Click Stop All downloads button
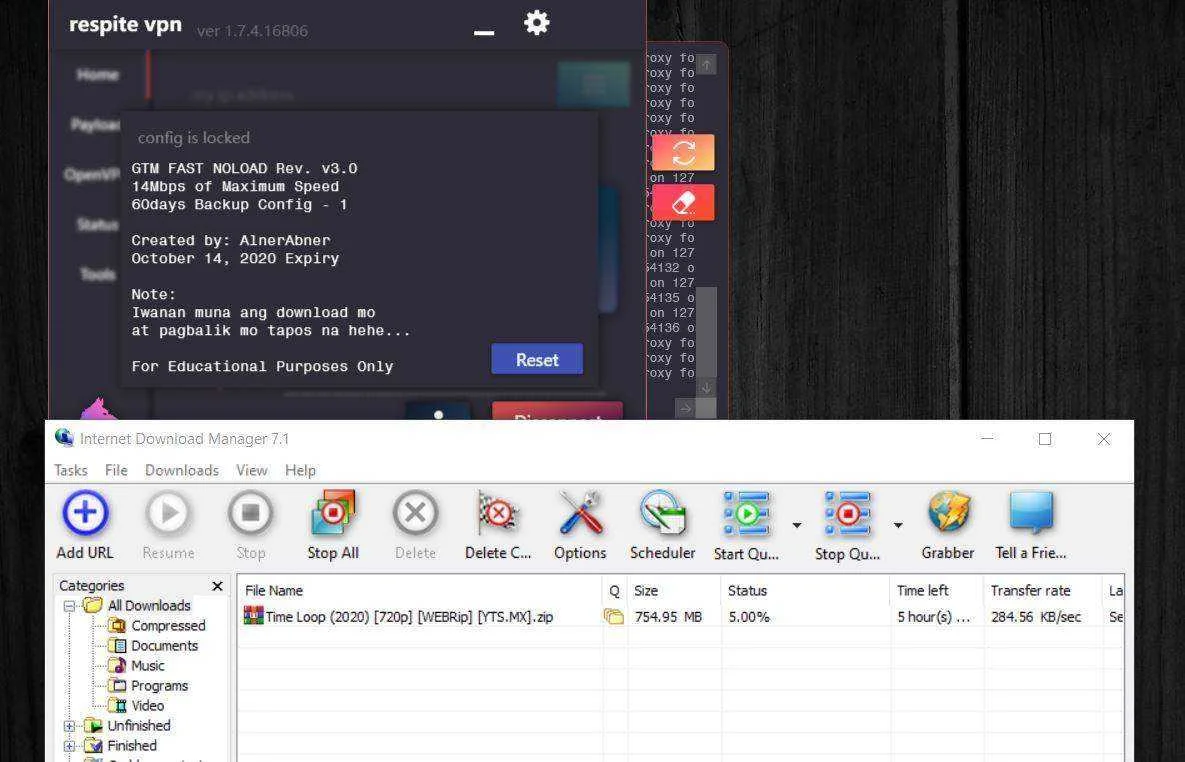Image resolution: width=1185 pixels, height=762 pixels. point(333,525)
